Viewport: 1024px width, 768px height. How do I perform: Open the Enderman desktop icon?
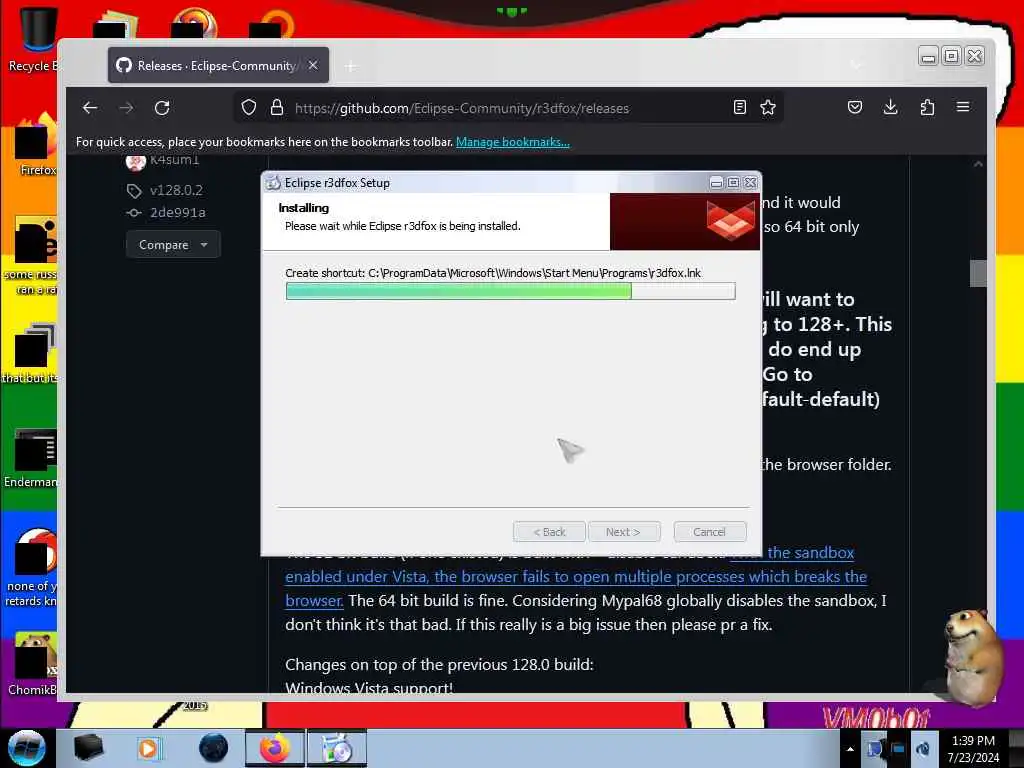point(33,458)
